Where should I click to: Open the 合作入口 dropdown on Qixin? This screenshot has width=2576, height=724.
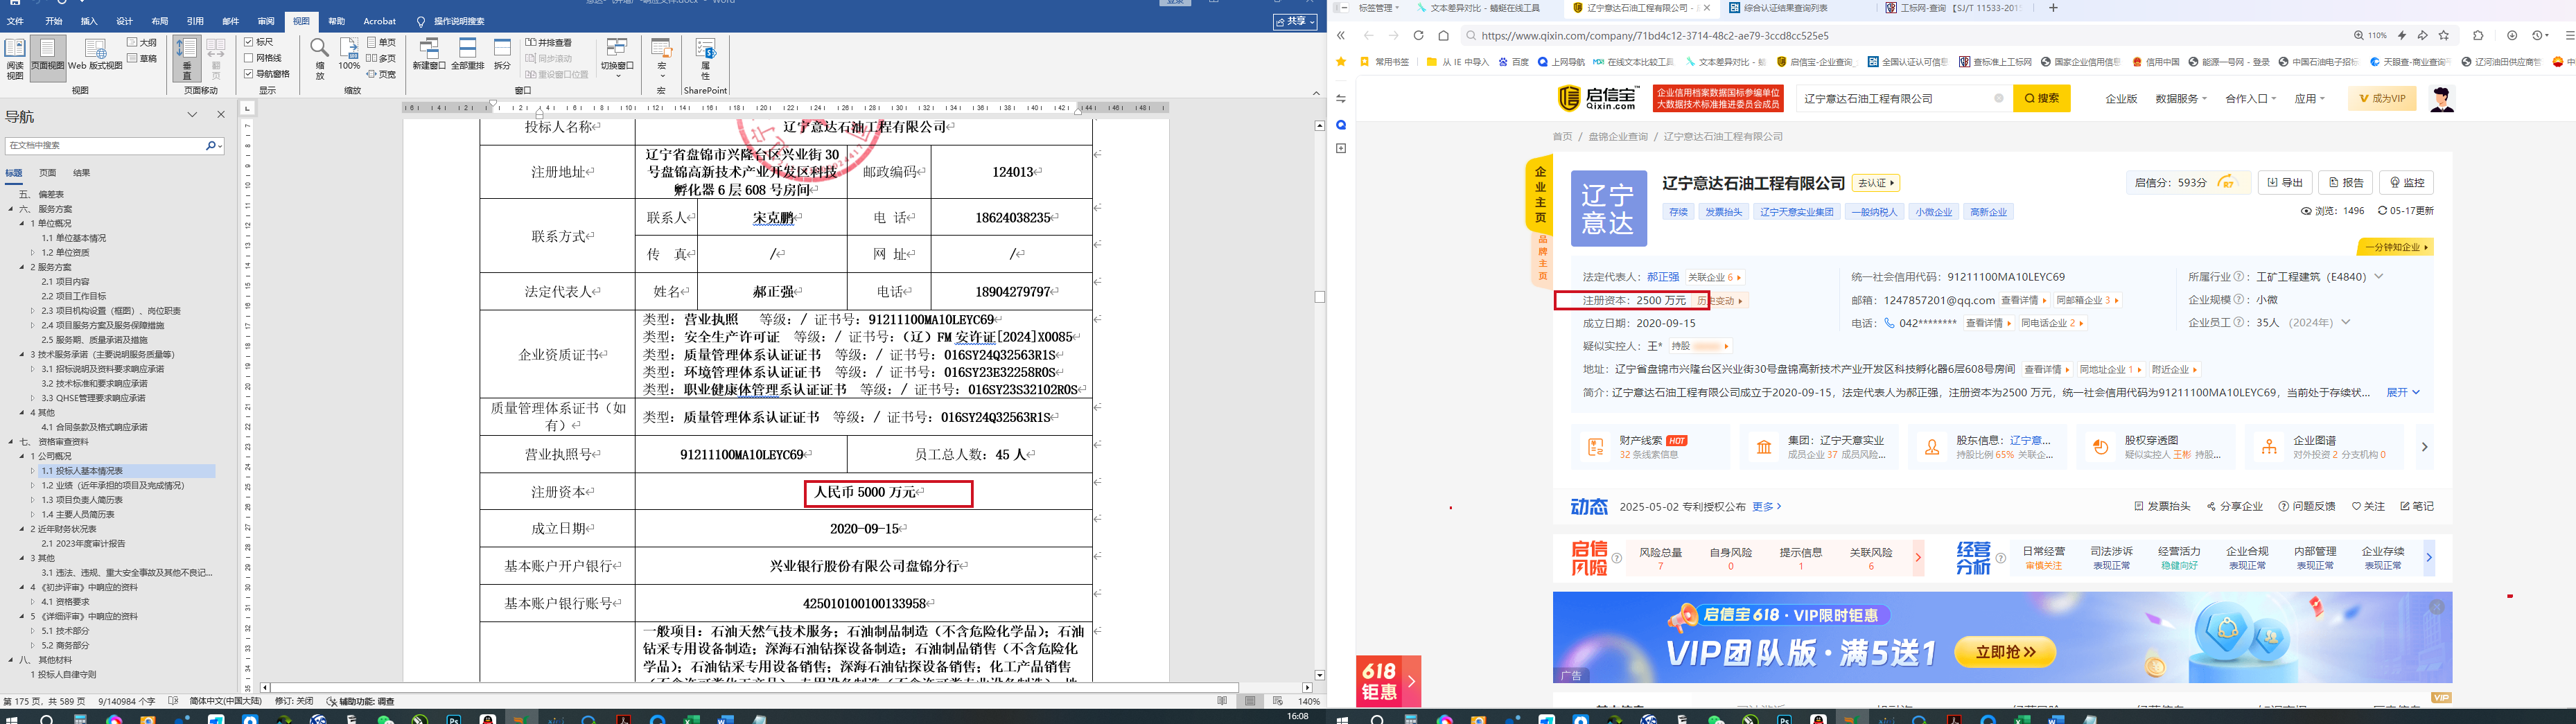(2250, 98)
